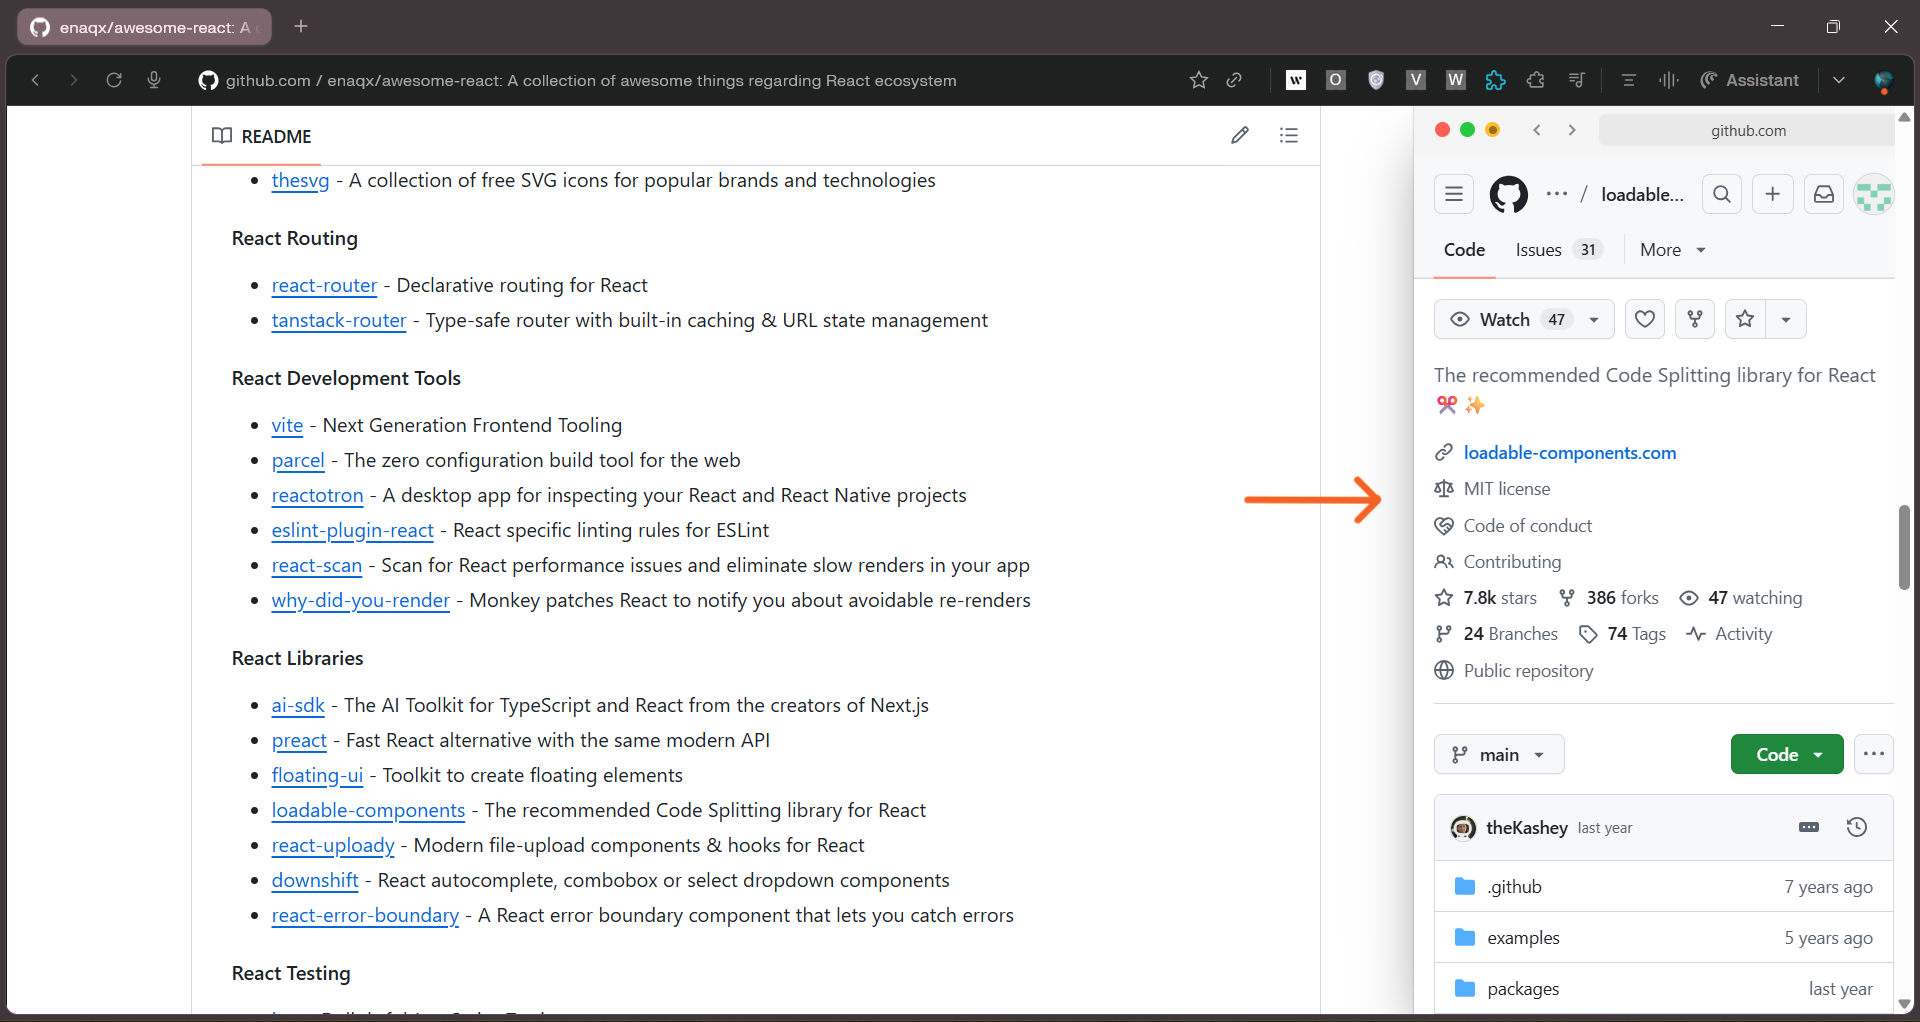This screenshot has height=1022, width=1920.
Task: Expand the main branch selector
Action: pos(1499,755)
